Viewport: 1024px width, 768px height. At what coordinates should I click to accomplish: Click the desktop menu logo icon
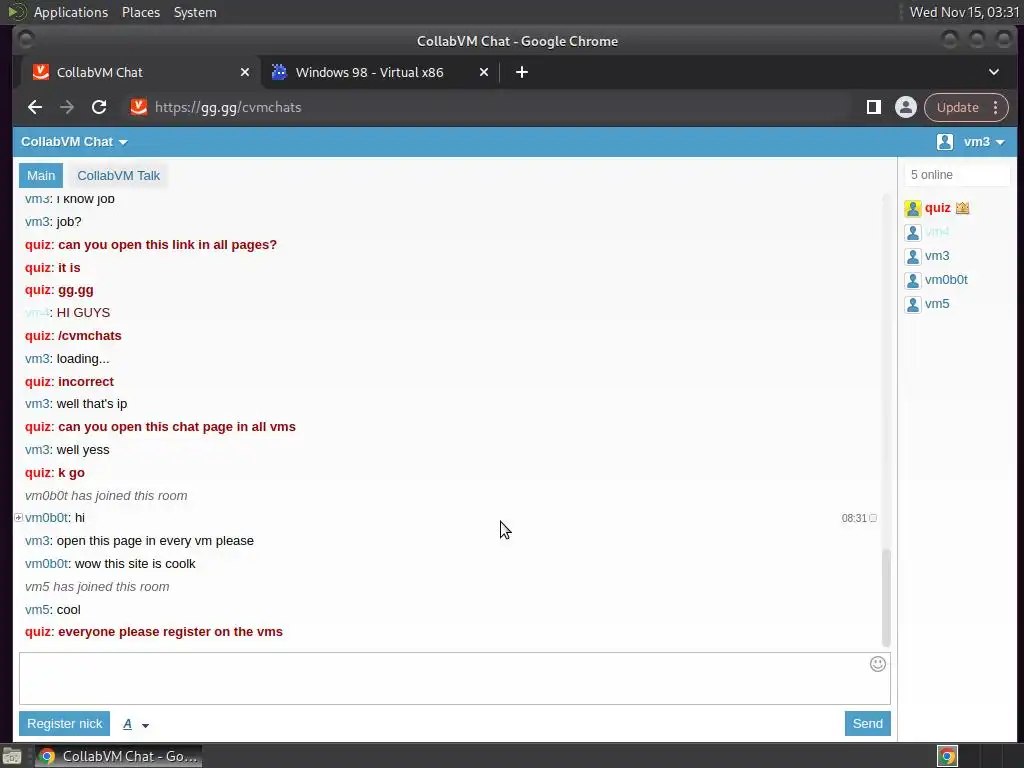pos(16,12)
